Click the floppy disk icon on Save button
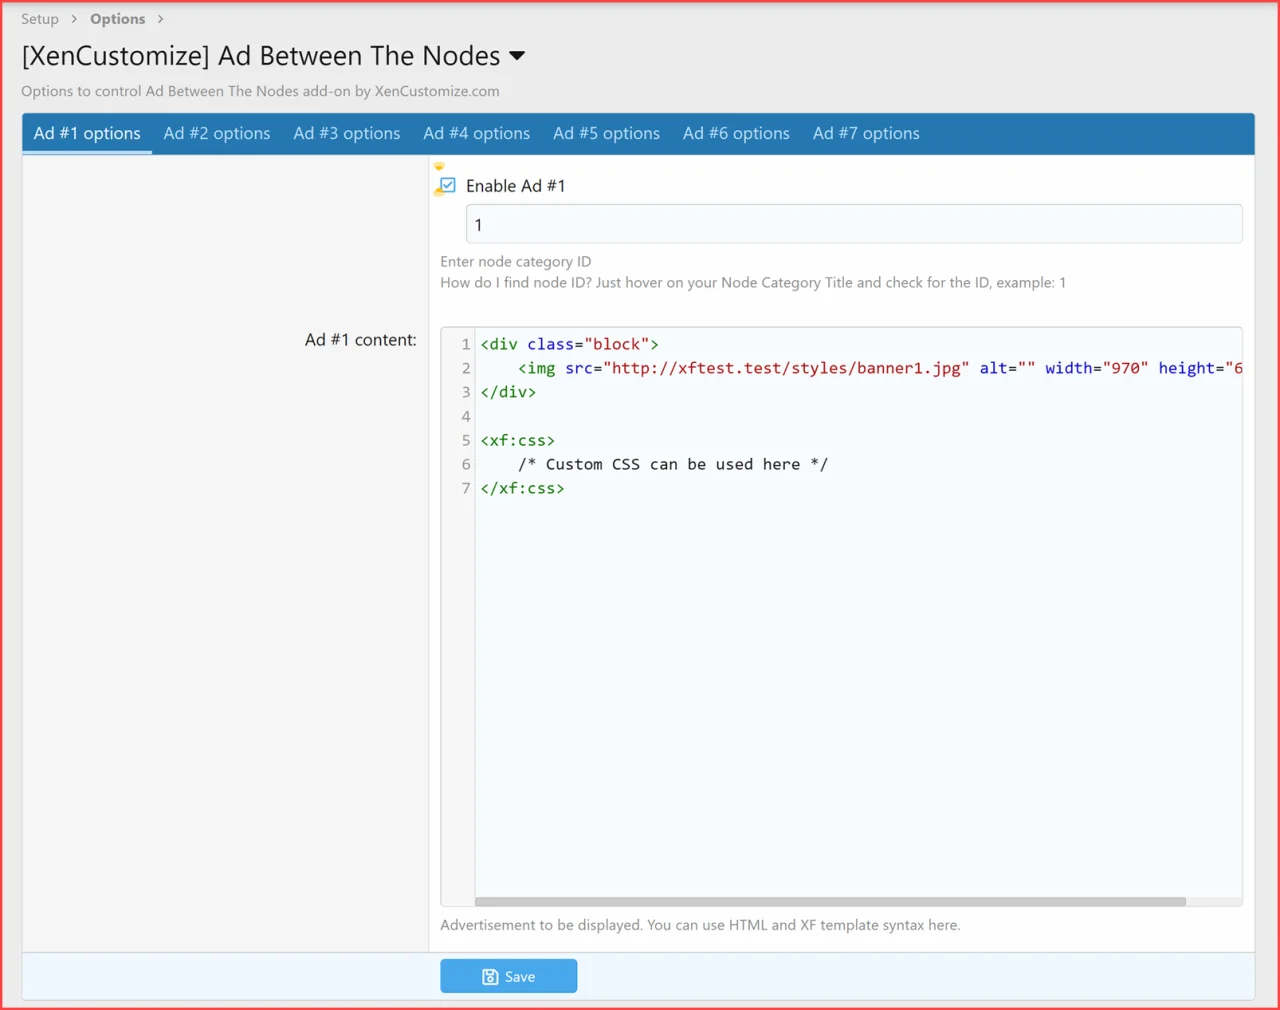This screenshot has width=1280, height=1010. [490, 976]
